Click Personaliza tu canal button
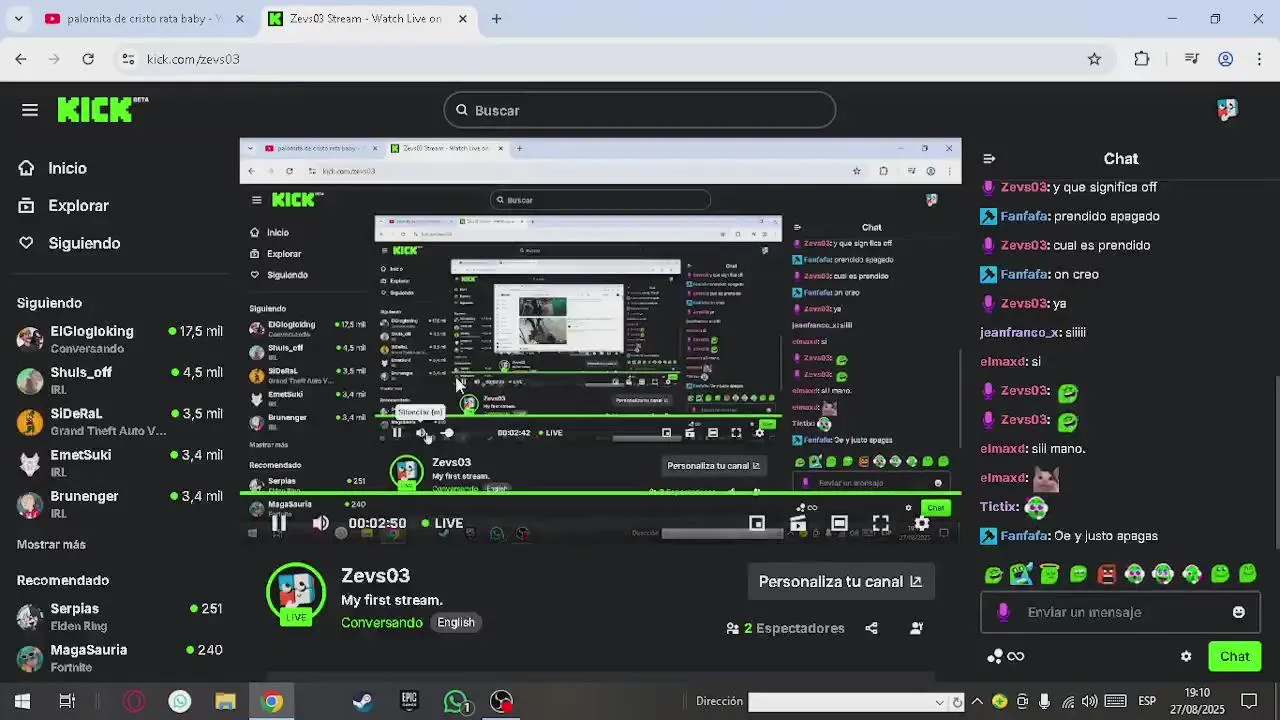Screen dimensions: 1280x720 point(841,581)
